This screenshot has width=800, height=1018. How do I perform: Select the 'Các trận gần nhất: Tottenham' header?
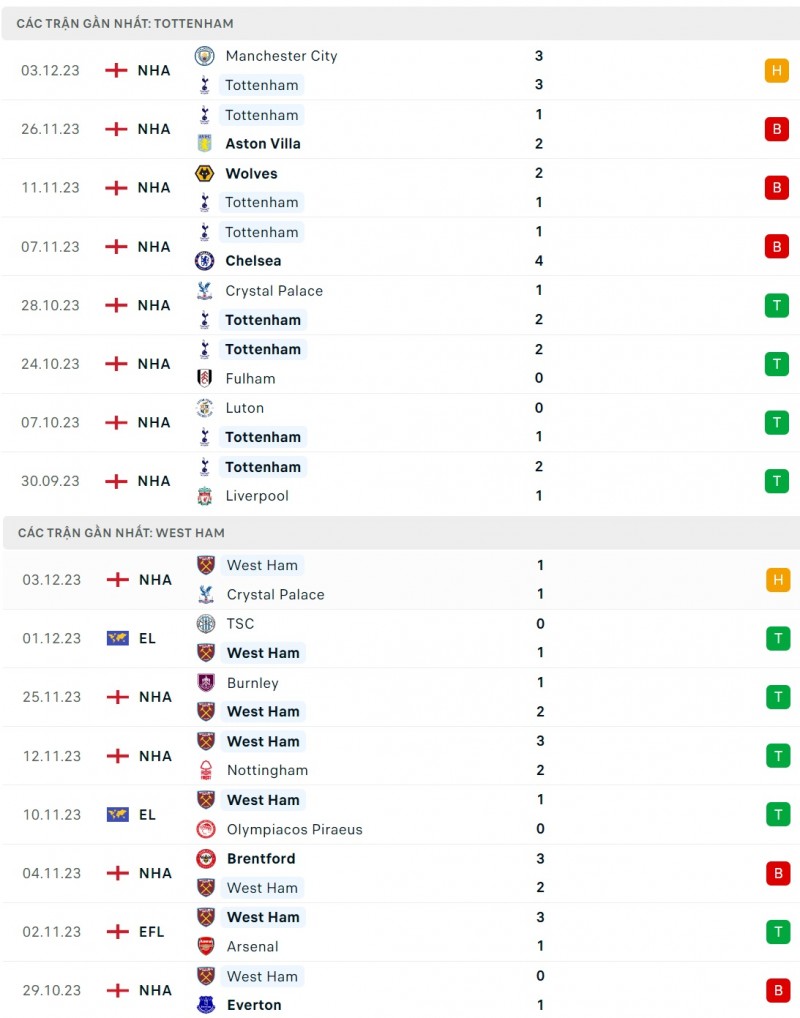pos(125,23)
